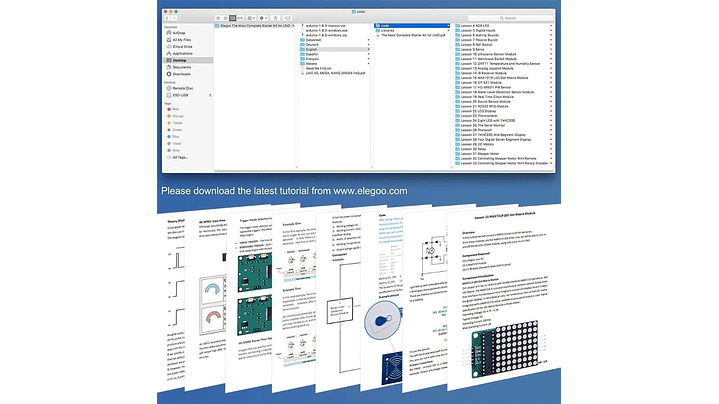Viewport: 719px width, 404px height.
Task: Switch Finder to icon view
Action: (218, 18)
